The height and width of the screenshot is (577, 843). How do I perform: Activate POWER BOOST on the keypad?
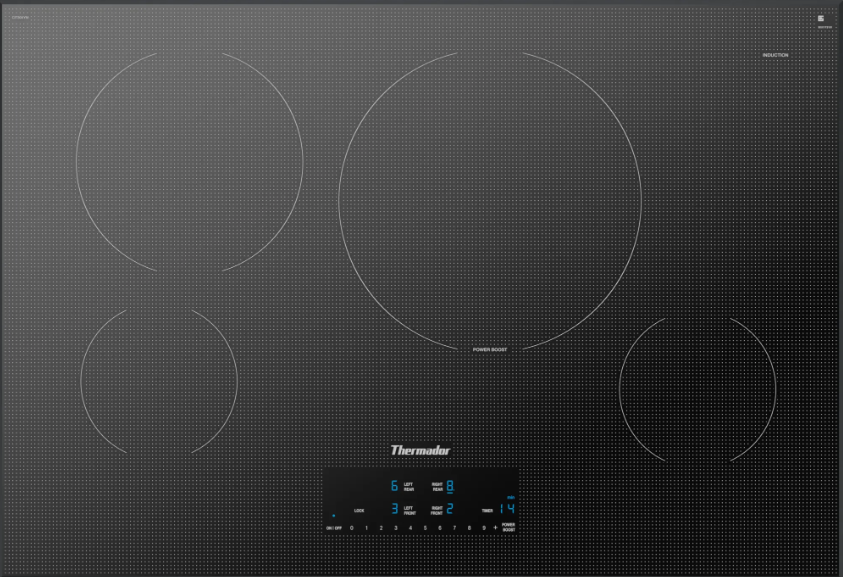[x=508, y=525]
